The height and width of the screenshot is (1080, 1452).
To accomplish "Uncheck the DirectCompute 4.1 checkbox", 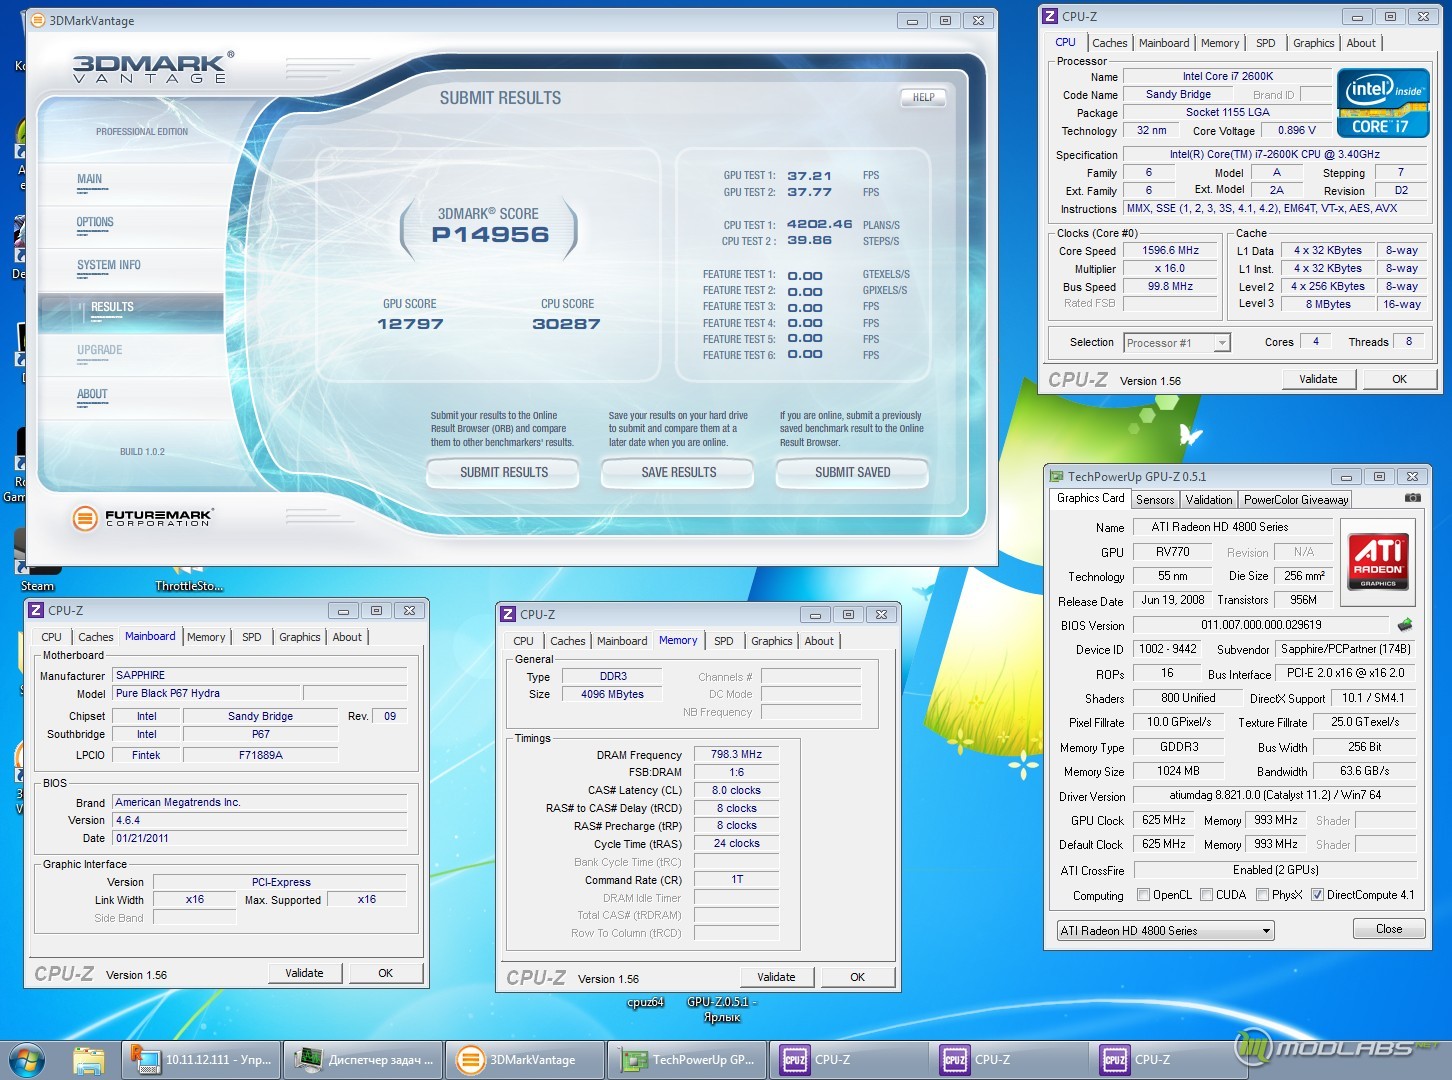I will (1317, 895).
